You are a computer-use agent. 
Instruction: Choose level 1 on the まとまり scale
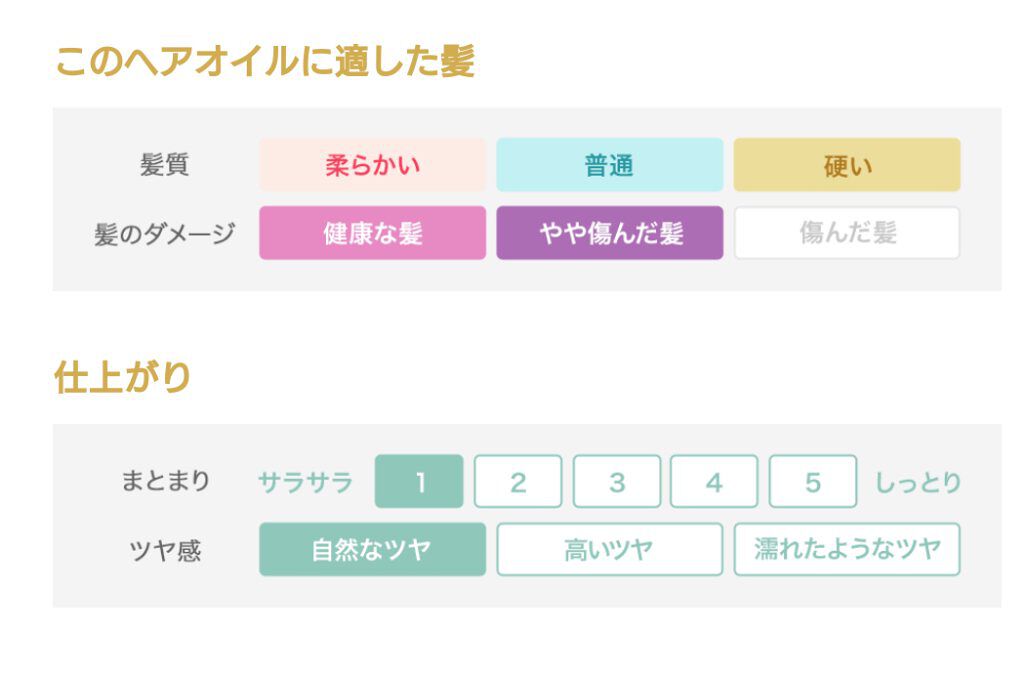click(x=419, y=482)
